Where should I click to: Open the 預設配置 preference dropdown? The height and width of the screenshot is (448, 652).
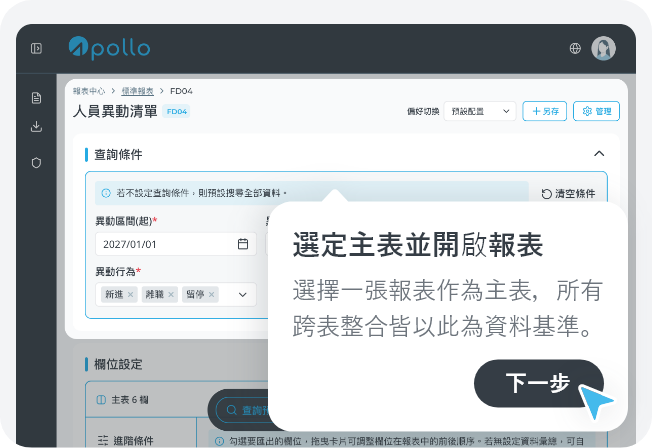[480, 111]
